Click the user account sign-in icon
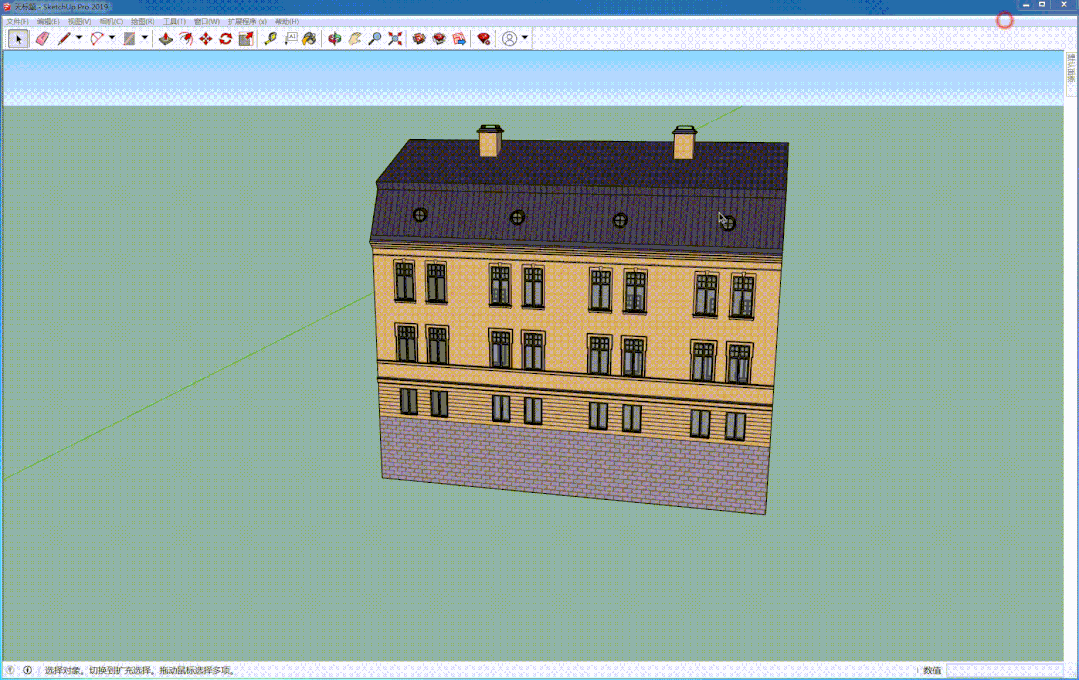The width and height of the screenshot is (1079, 680). point(509,39)
